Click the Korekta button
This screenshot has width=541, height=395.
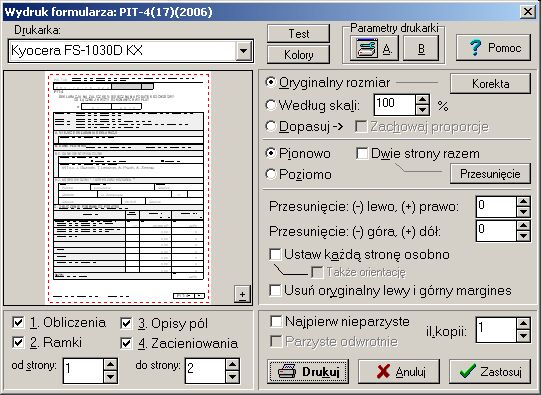point(490,84)
